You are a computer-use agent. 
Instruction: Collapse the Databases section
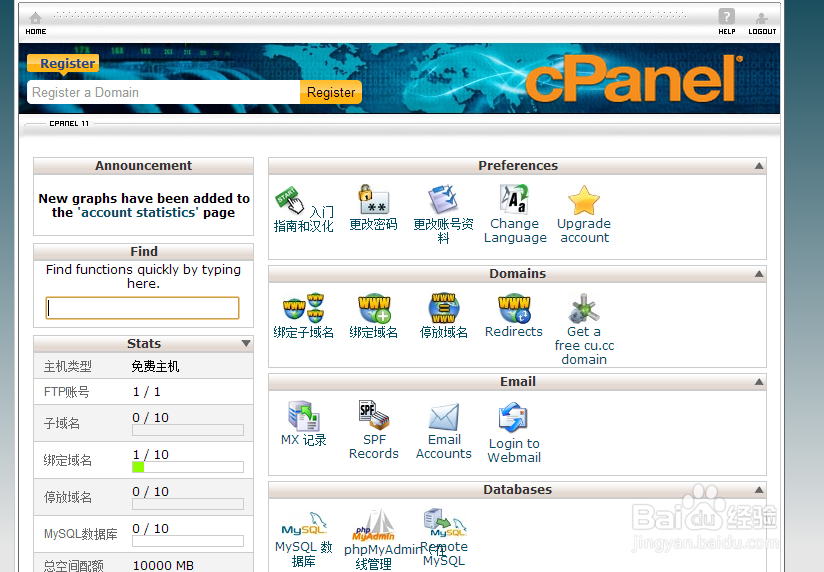(759, 489)
